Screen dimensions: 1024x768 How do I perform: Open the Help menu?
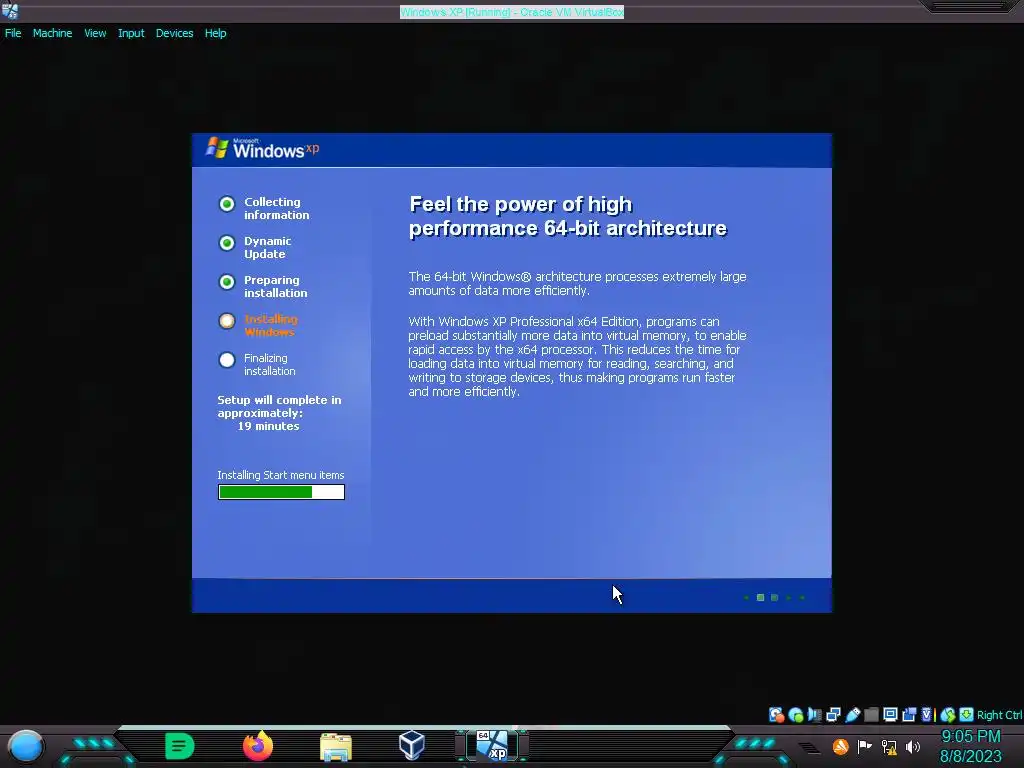tap(216, 33)
